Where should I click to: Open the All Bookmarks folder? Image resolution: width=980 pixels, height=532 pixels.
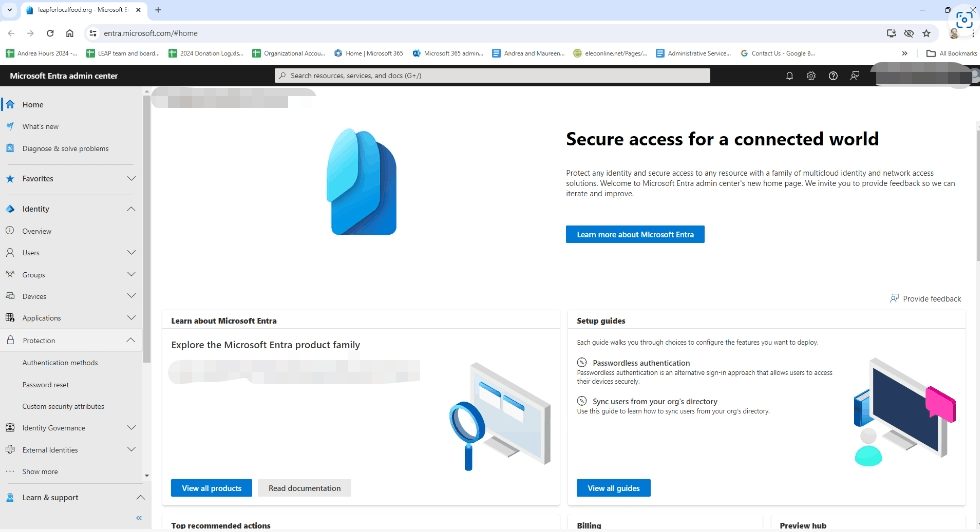(951, 53)
